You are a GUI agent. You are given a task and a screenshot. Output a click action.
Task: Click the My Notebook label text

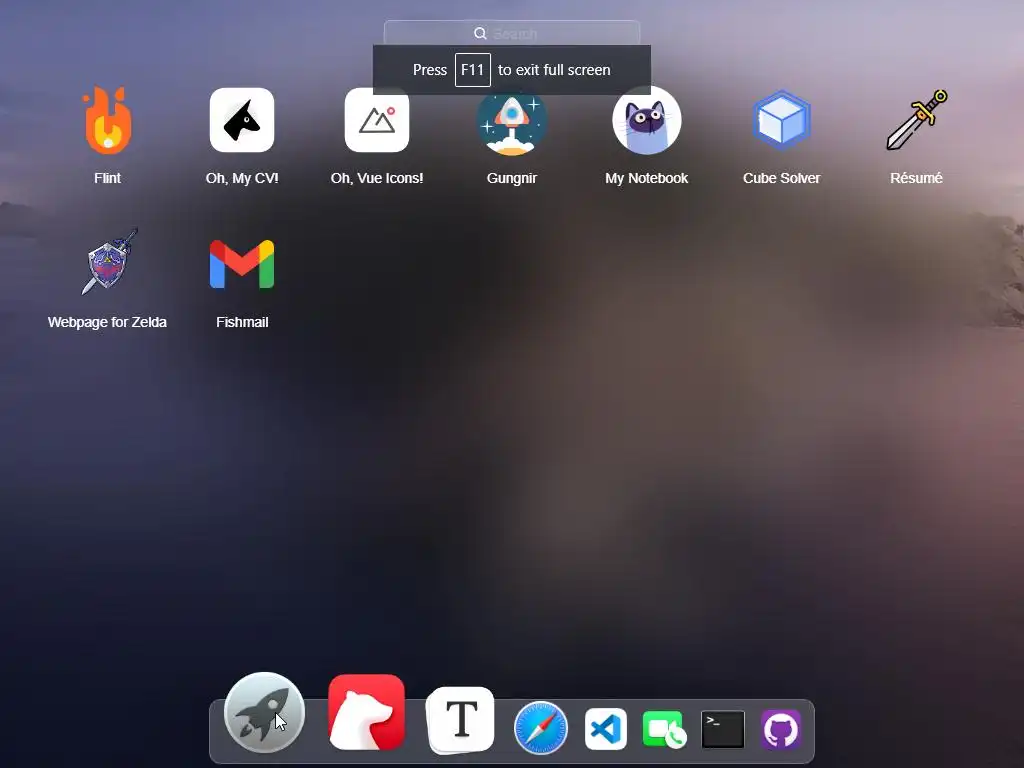647,178
